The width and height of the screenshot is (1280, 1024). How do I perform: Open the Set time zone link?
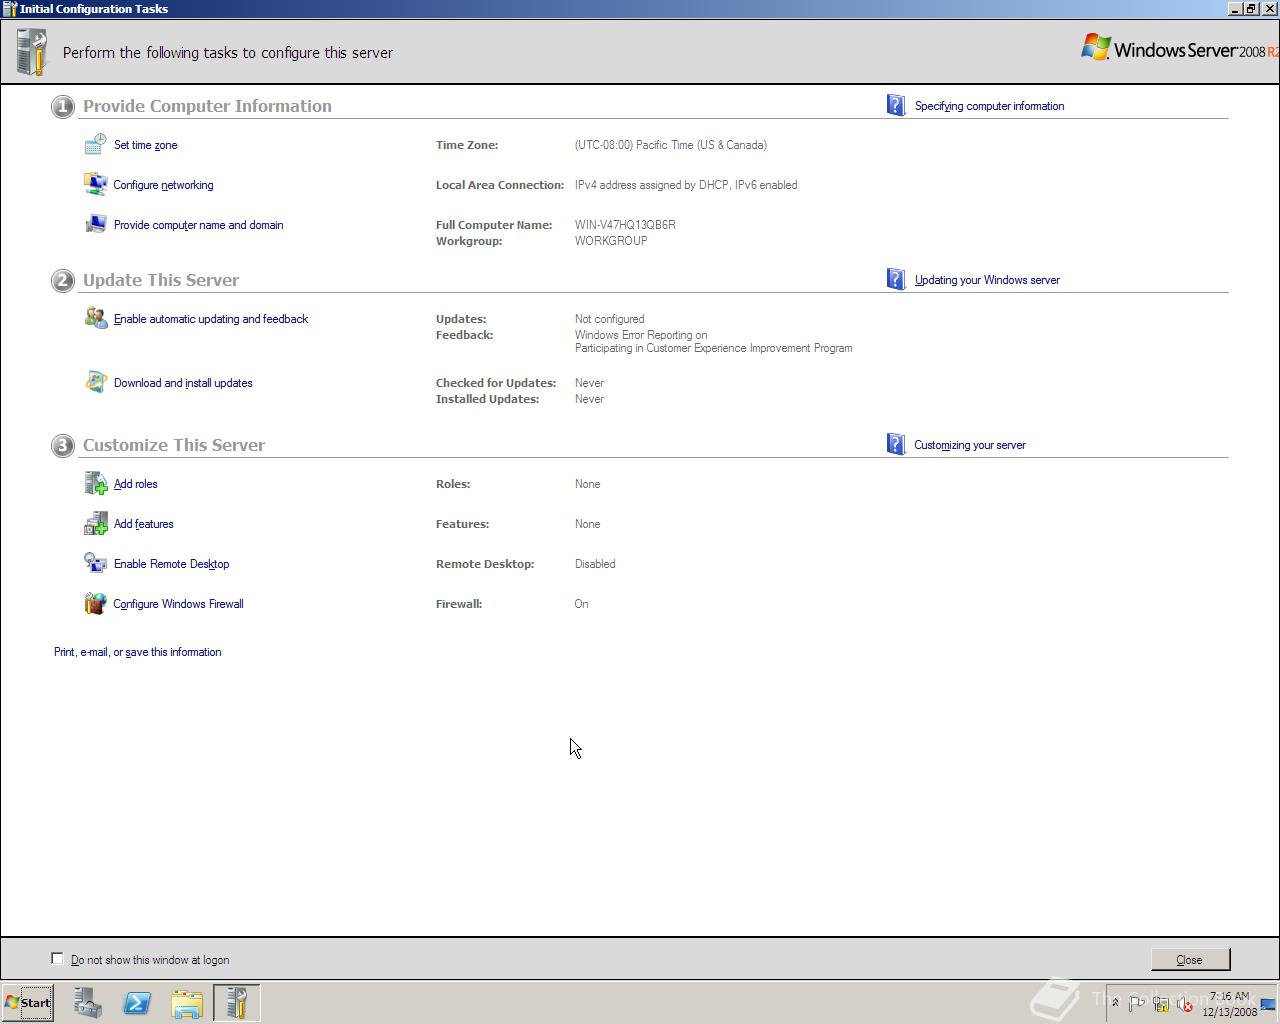click(x=146, y=145)
